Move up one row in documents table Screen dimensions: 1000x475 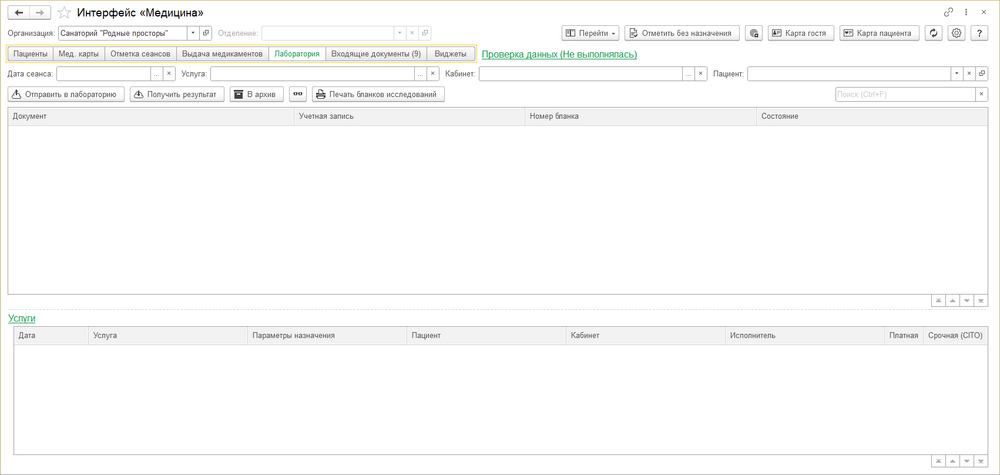pyautogui.click(x=953, y=300)
